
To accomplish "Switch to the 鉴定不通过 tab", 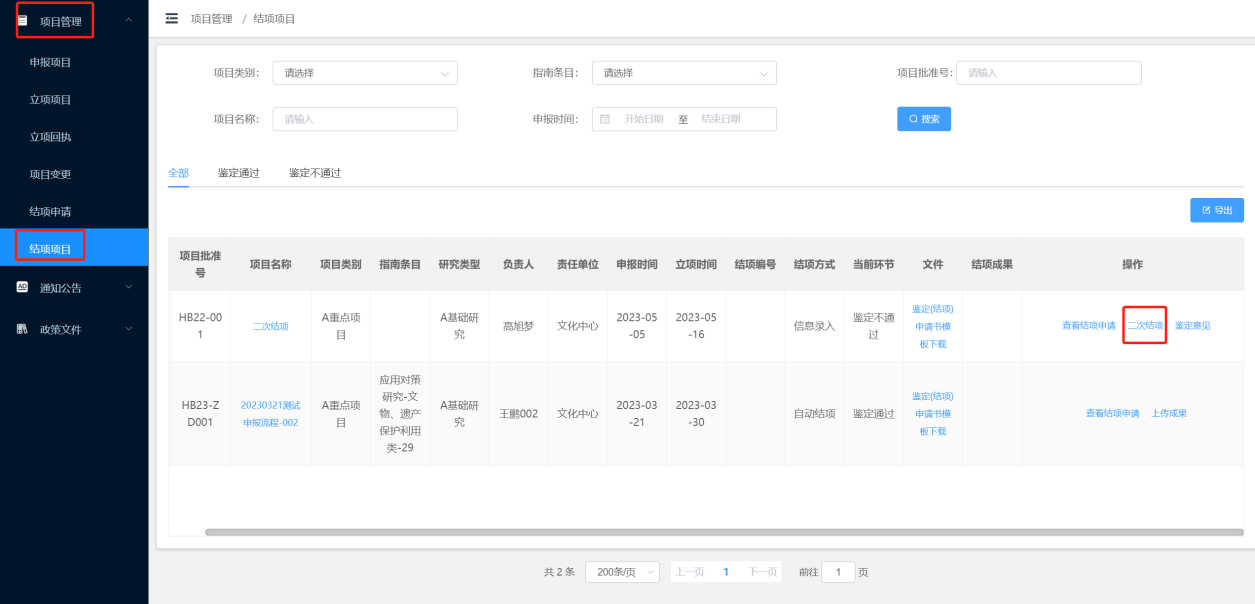I will tap(315, 173).
